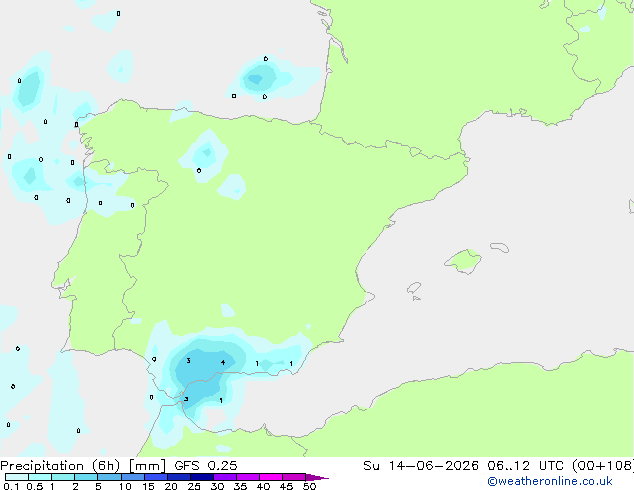The width and height of the screenshot is (634, 490).
Task: Click the 10–15 mm legend swatch
Action: [x=132, y=477]
